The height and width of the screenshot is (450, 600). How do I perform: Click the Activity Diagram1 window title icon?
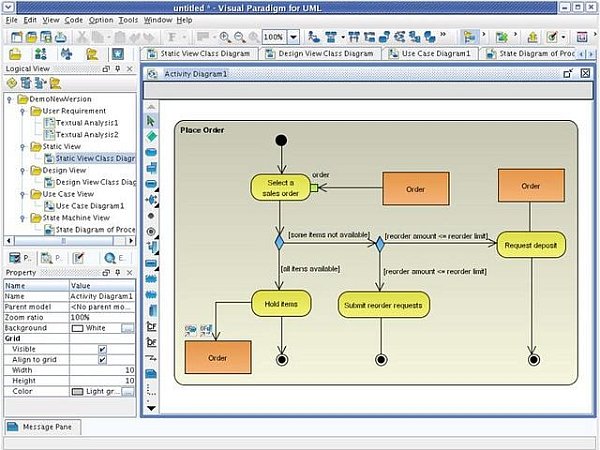tap(154, 74)
